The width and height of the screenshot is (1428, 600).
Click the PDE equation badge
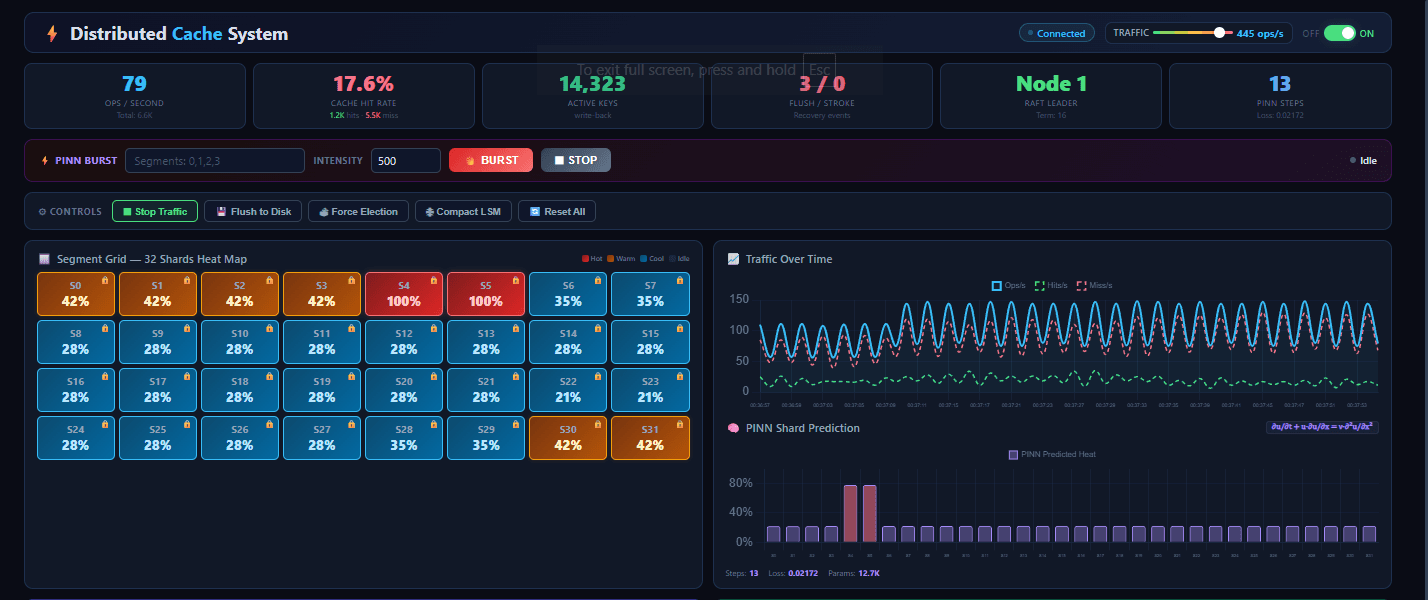point(1322,427)
